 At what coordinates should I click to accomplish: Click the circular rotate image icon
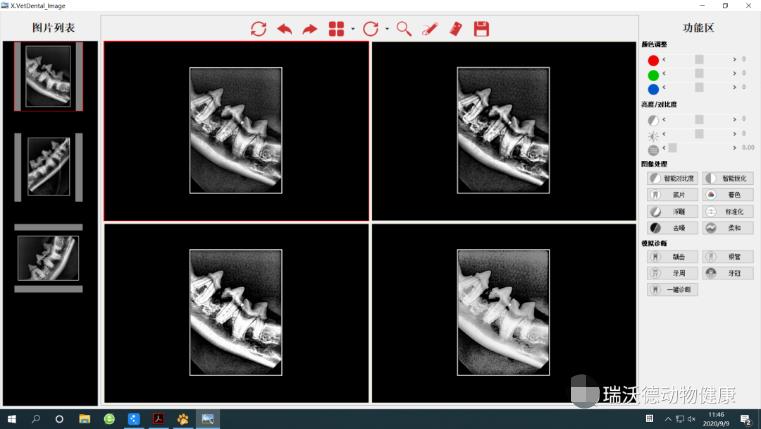click(370, 29)
